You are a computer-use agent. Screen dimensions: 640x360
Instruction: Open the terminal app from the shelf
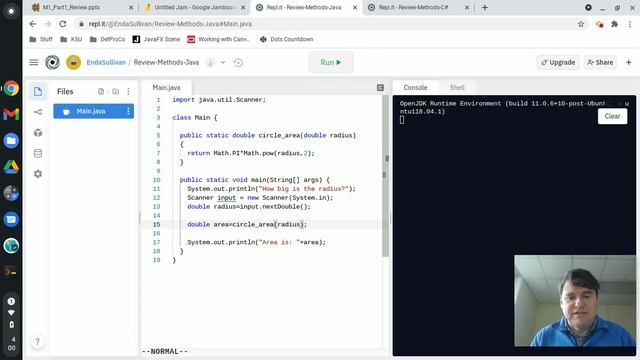point(11,271)
